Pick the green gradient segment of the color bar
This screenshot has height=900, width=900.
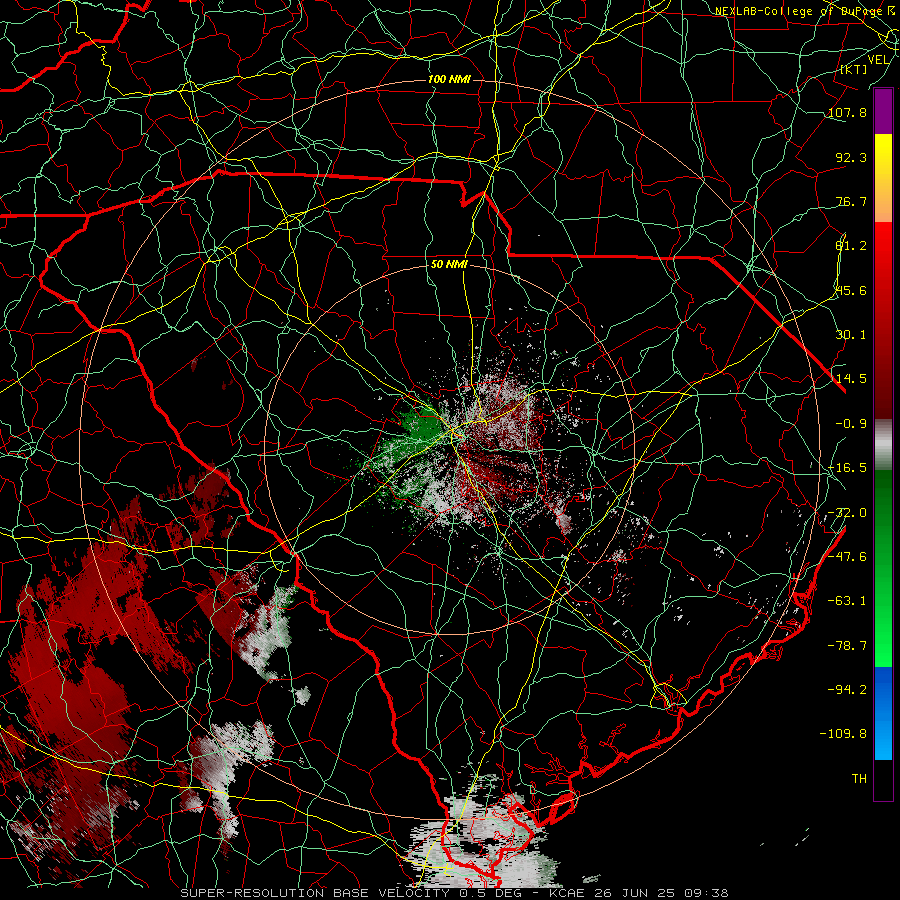(883, 569)
